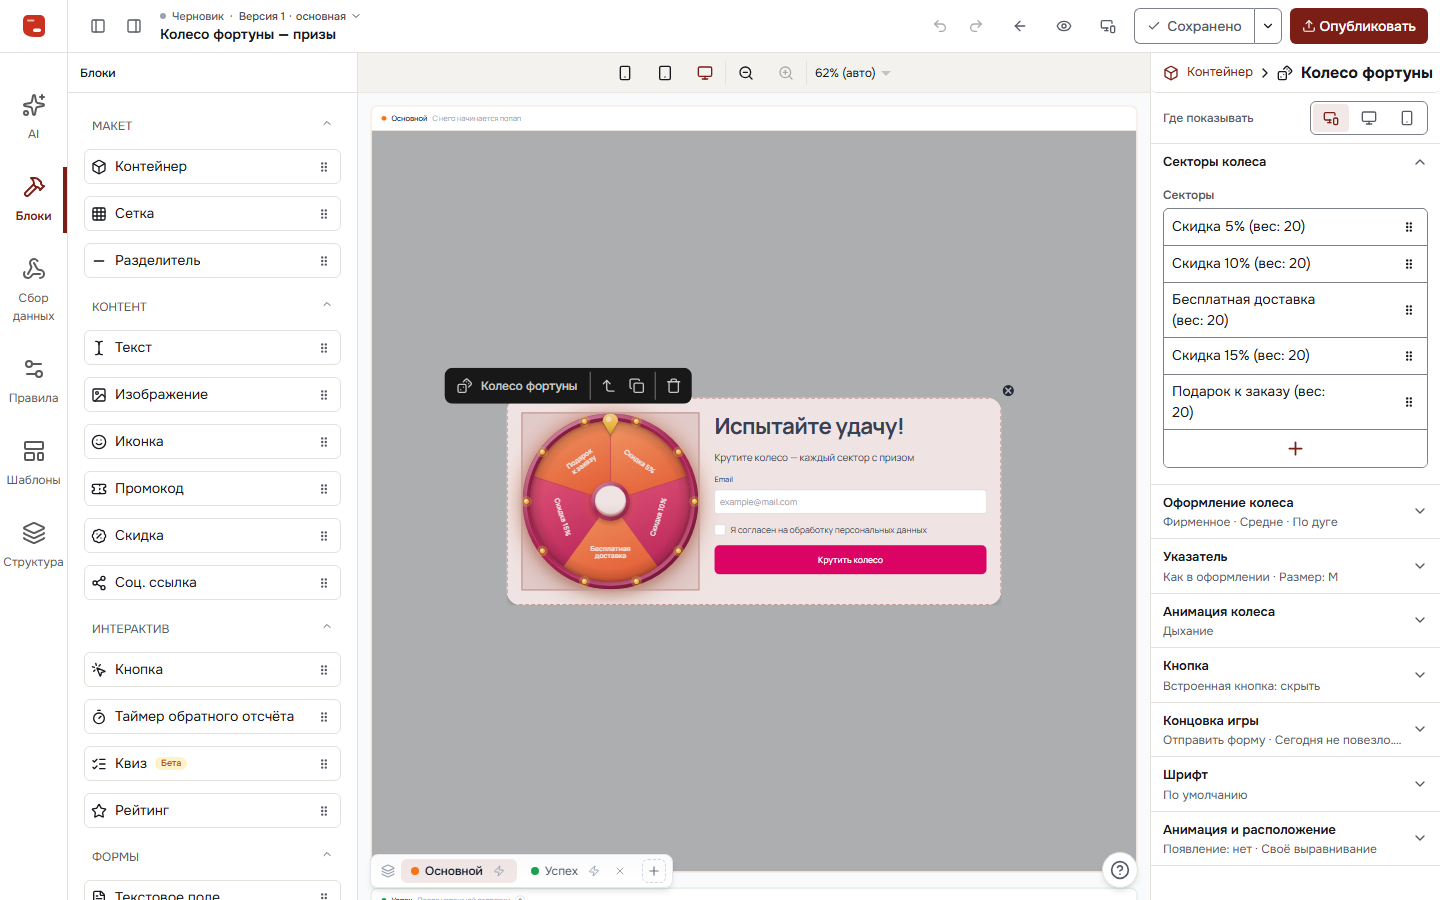
Task: Click the undo arrow
Action: [940, 26]
